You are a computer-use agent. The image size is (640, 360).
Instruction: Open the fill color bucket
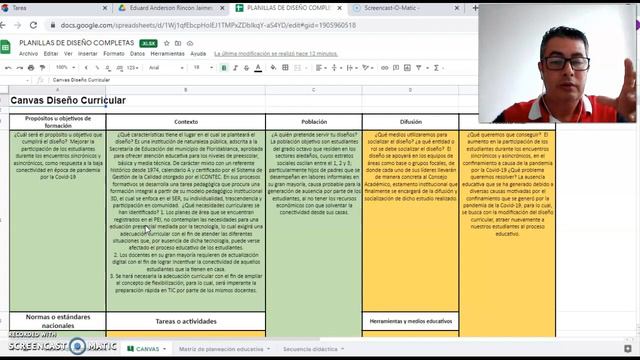click(x=273, y=68)
